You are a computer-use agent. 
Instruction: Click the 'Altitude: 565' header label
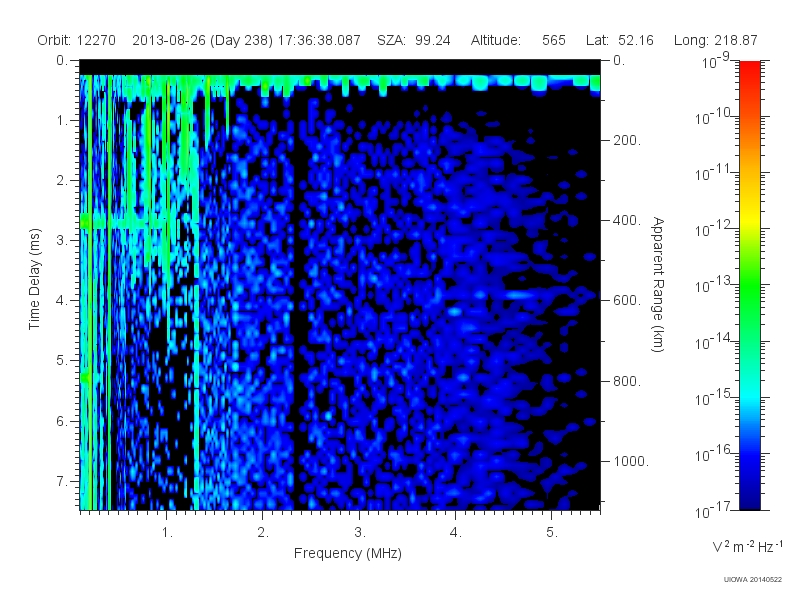tap(518, 40)
